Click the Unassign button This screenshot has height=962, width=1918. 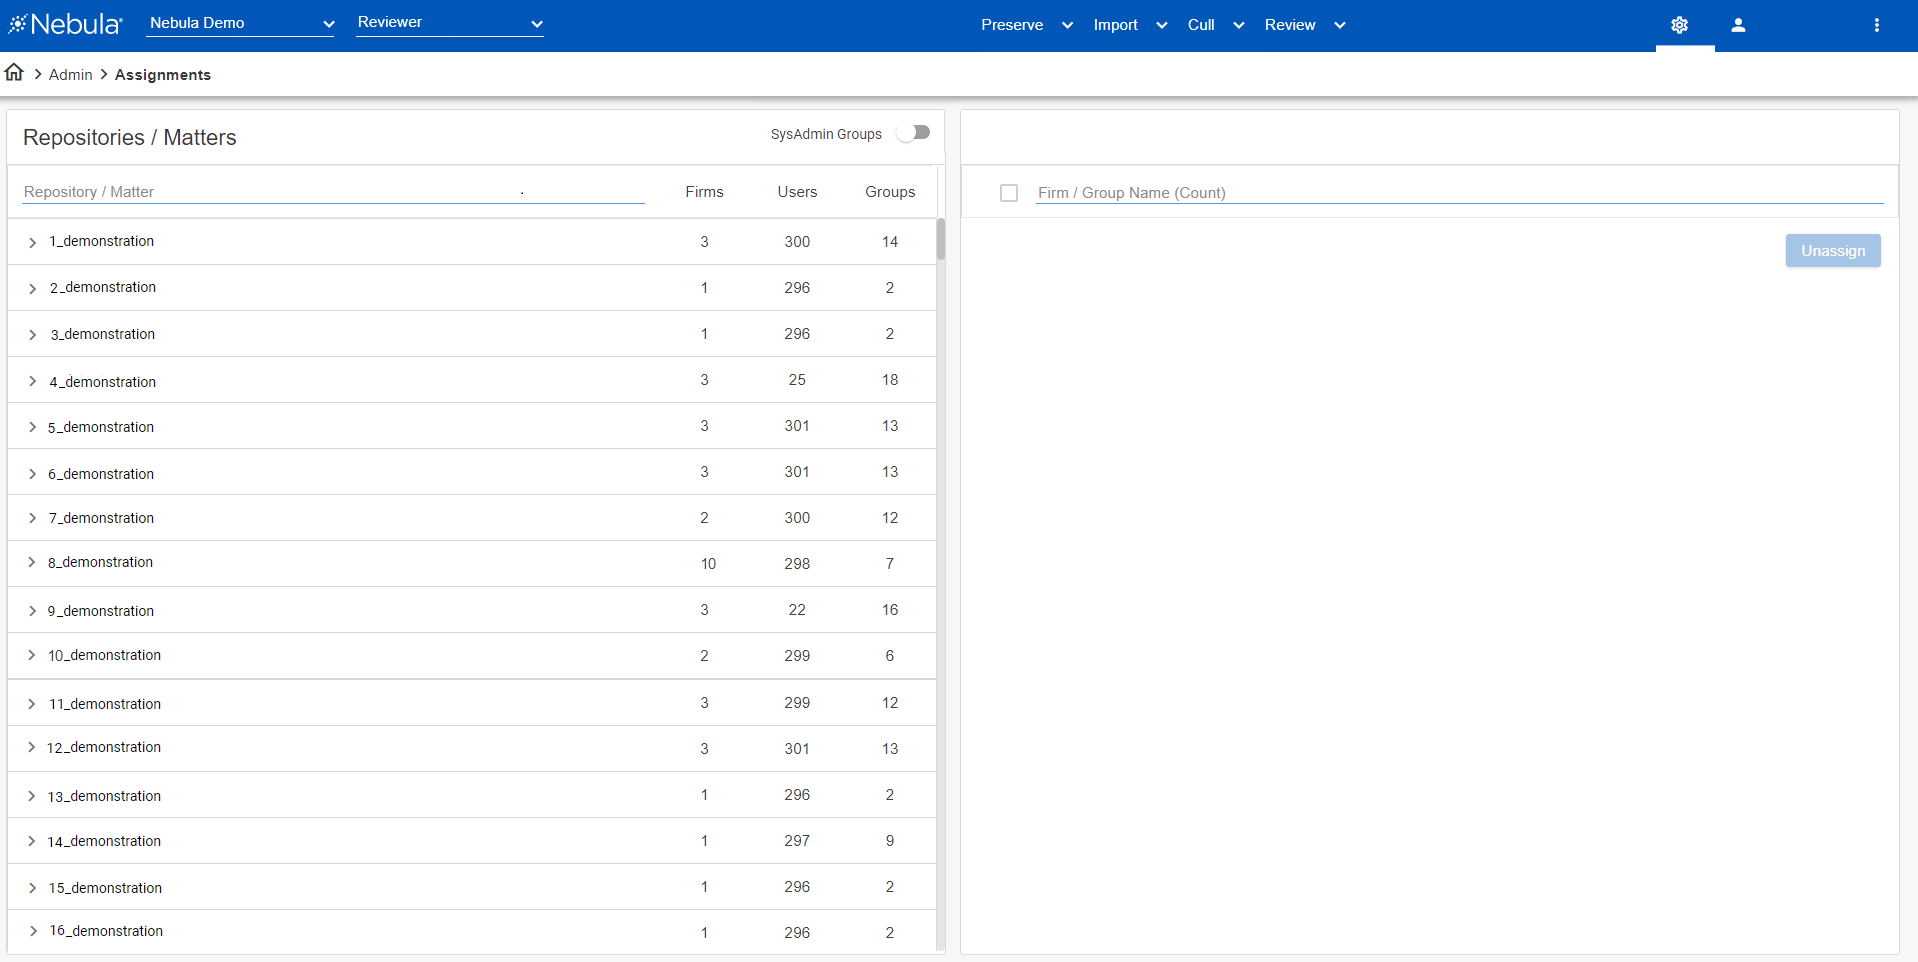(x=1832, y=251)
